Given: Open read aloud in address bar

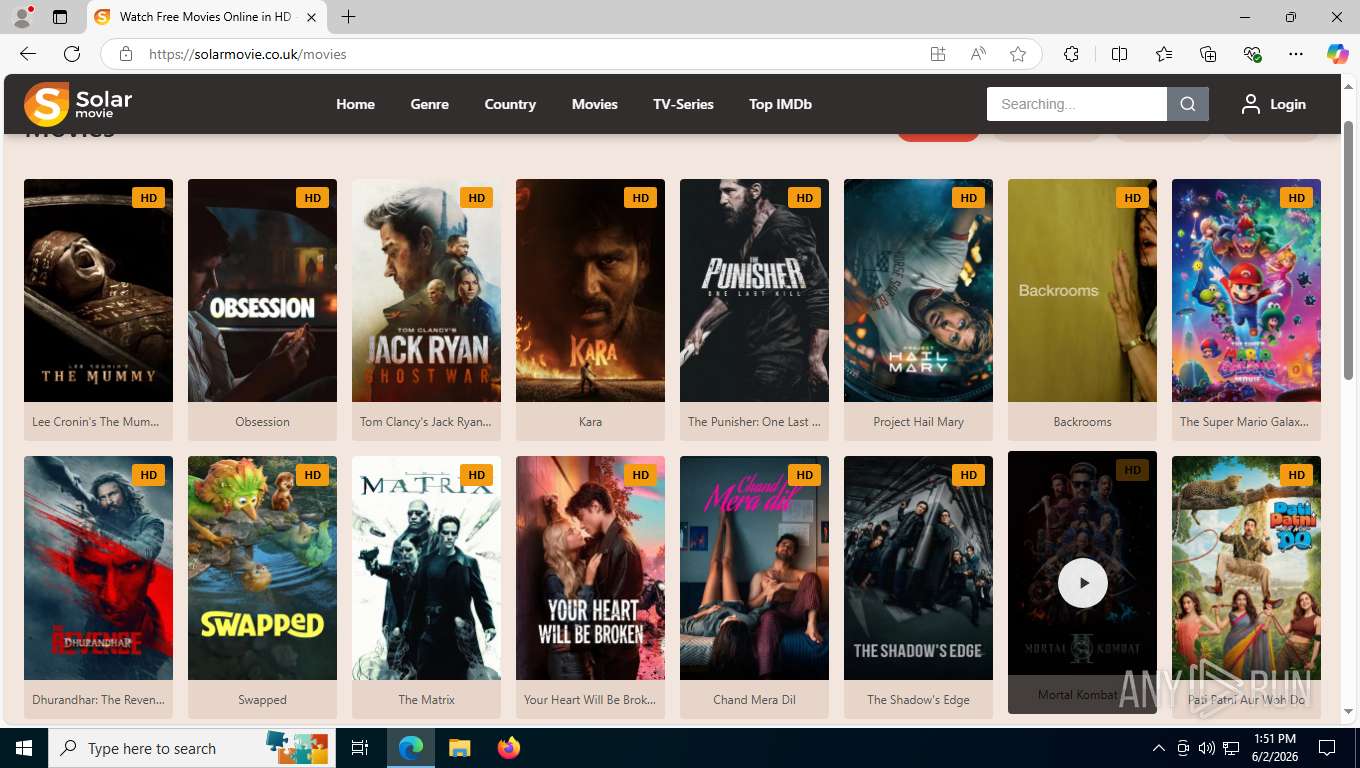Looking at the screenshot, I should [x=978, y=54].
